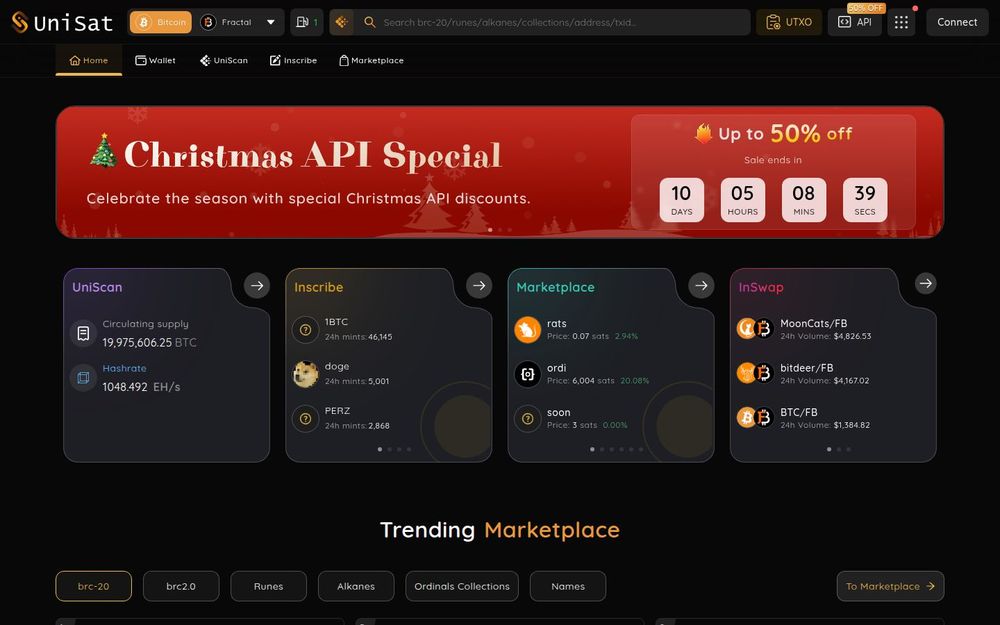Click the Up to 50% off text
The image size is (1000, 625).
coord(773,133)
